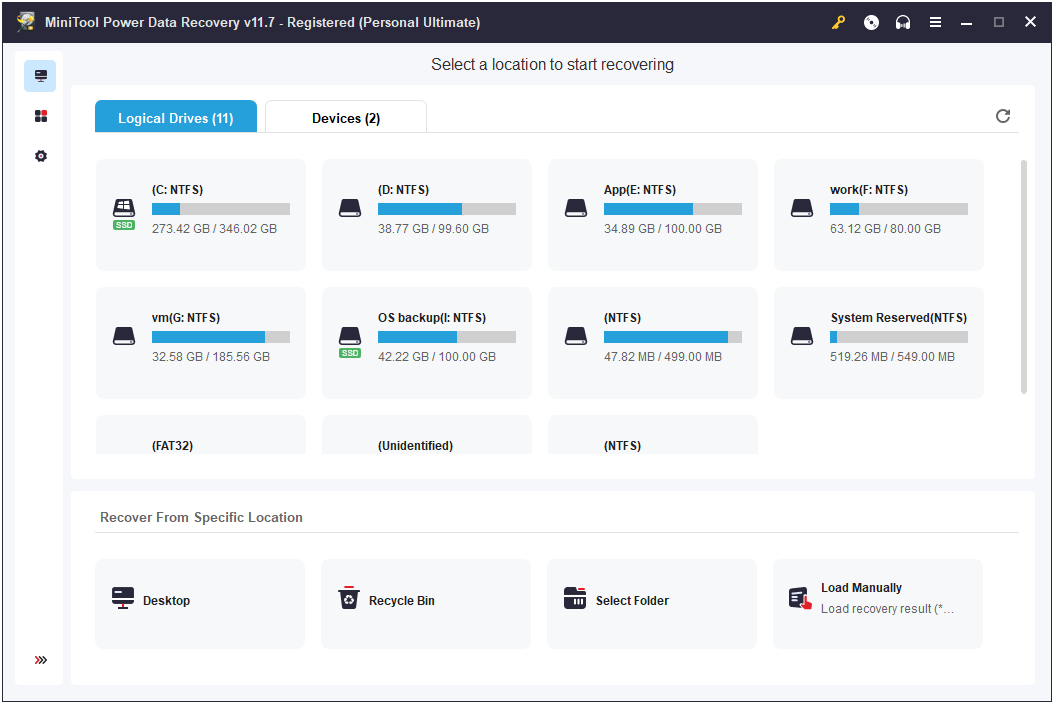This screenshot has width=1055, height=704.
Task: Select the (C: NTFS) drive label
Action: click(178, 190)
